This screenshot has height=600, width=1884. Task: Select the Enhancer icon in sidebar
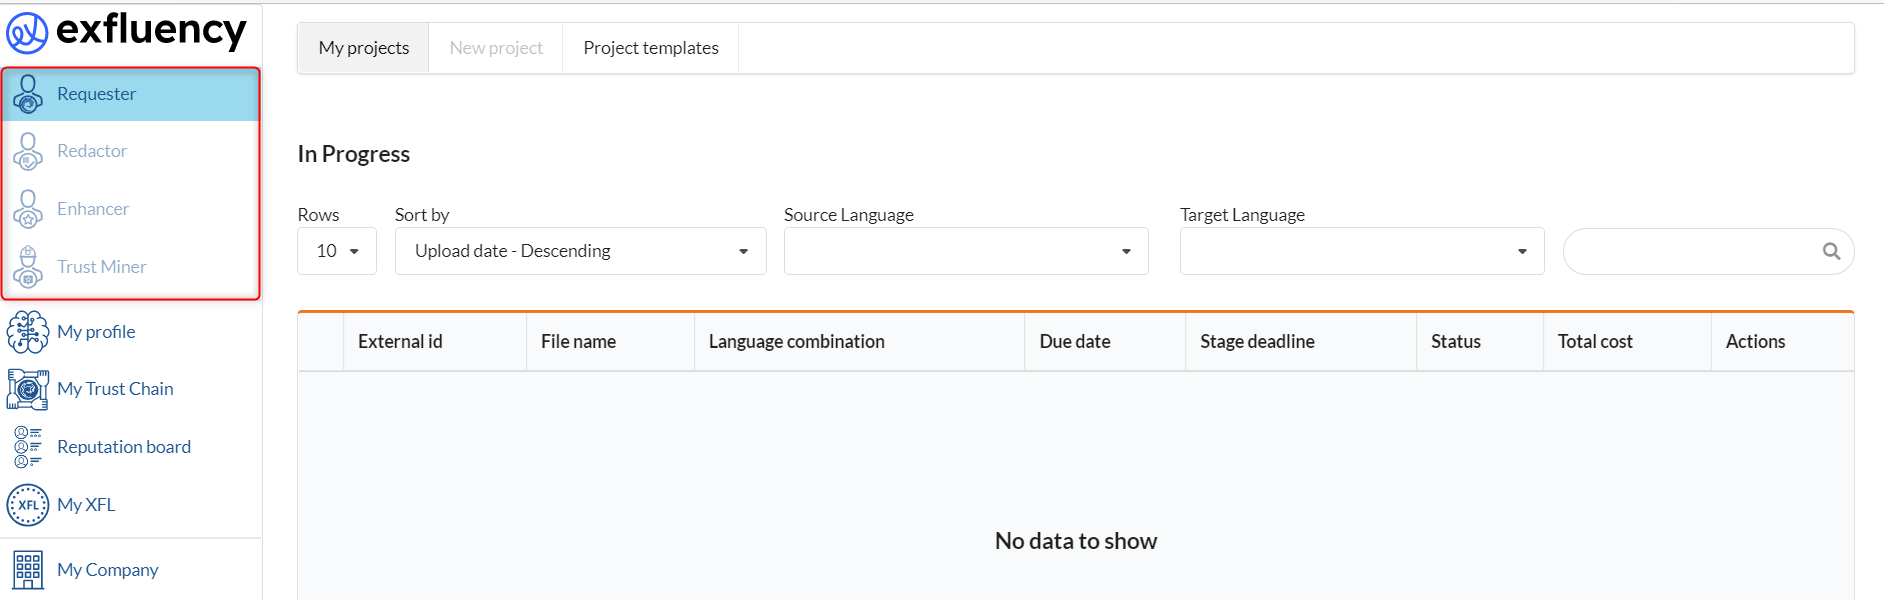pyautogui.click(x=28, y=209)
